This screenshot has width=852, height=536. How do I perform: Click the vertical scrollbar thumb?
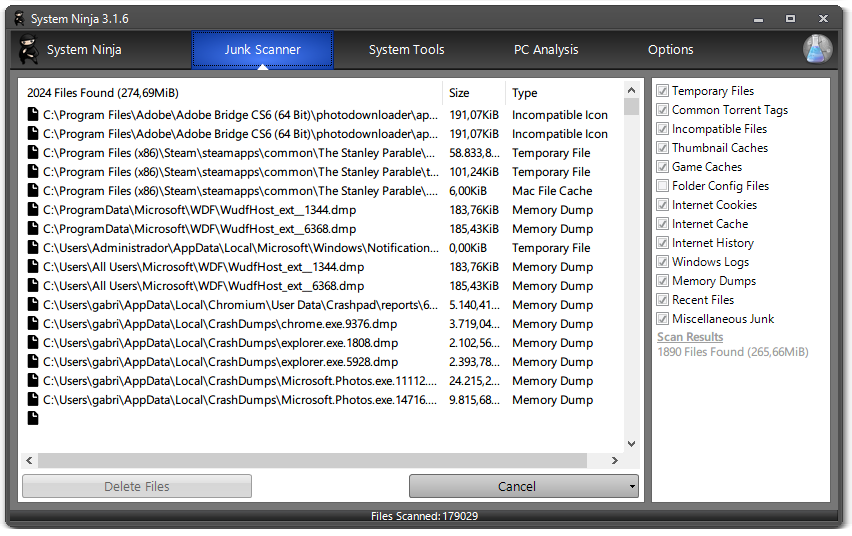pyautogui.click(x=631, y=107)
